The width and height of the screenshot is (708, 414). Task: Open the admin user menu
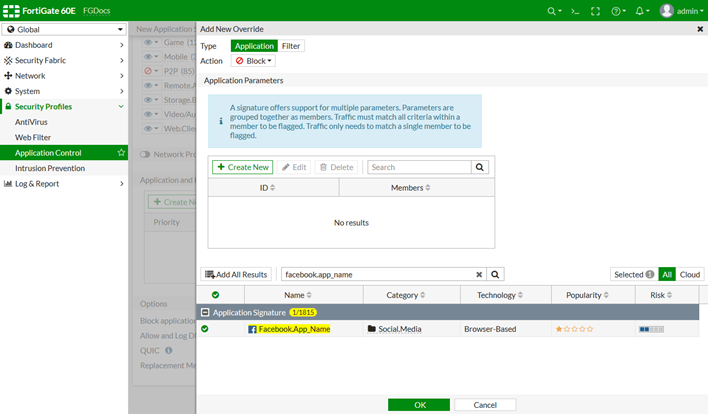(680, 11)
